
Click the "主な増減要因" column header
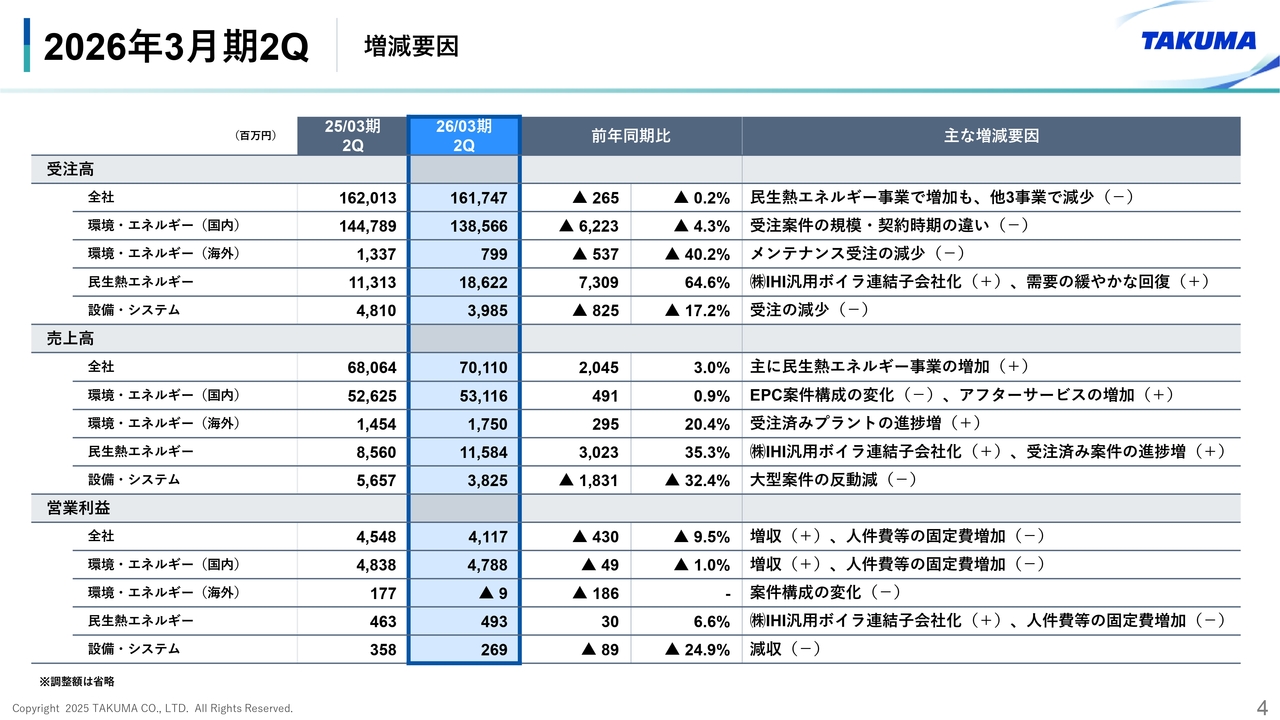pyautogui.click(x=990, y=136)
